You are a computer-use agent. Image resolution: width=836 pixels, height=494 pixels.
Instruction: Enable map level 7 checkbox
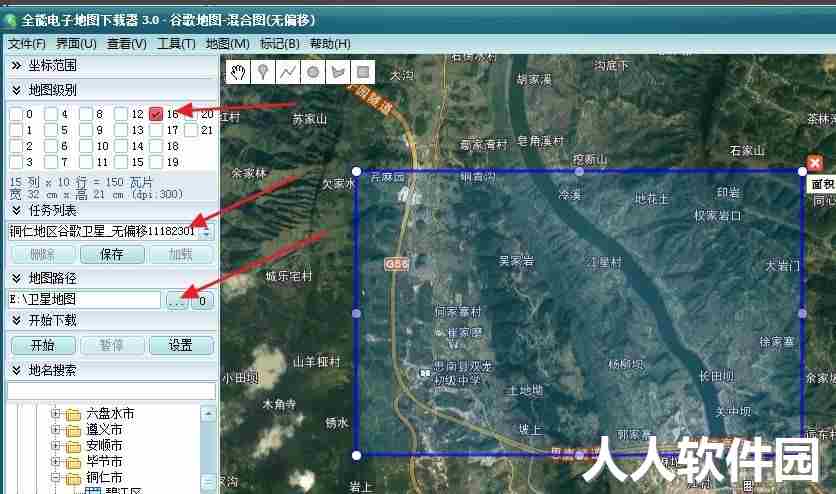[51, 162]
